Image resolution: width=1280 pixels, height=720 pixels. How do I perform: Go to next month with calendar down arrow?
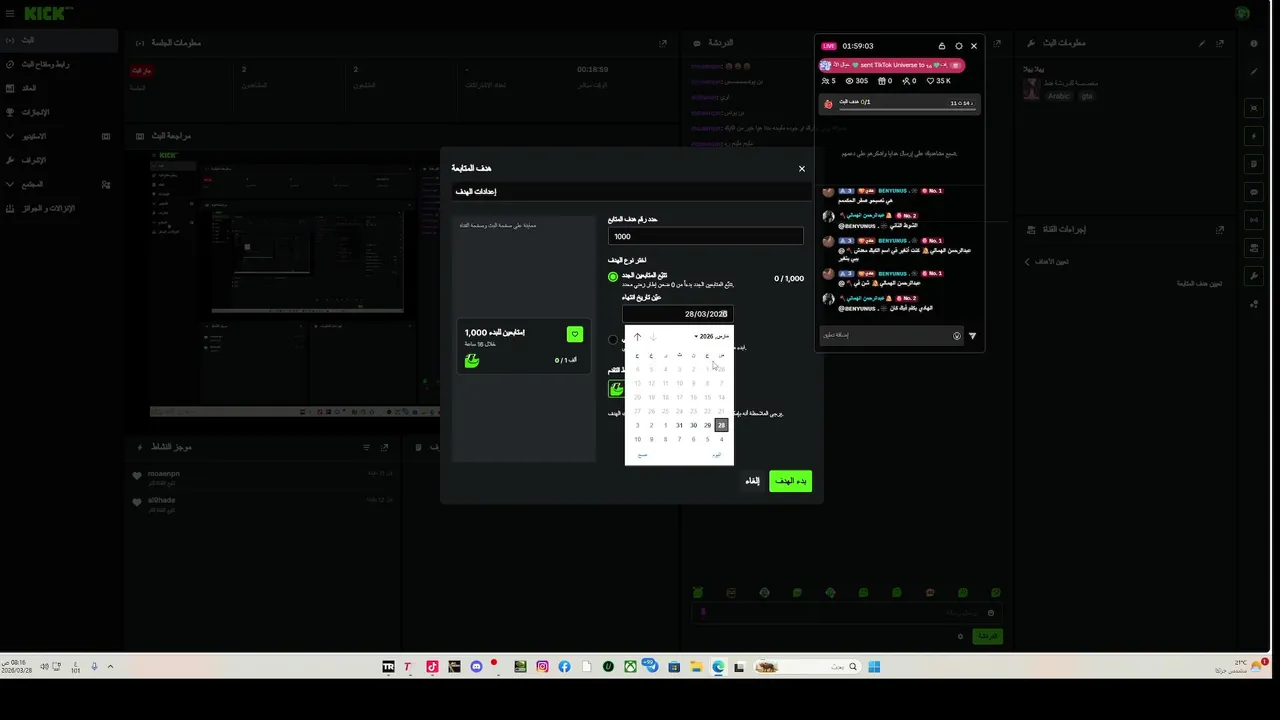point(652,337)
